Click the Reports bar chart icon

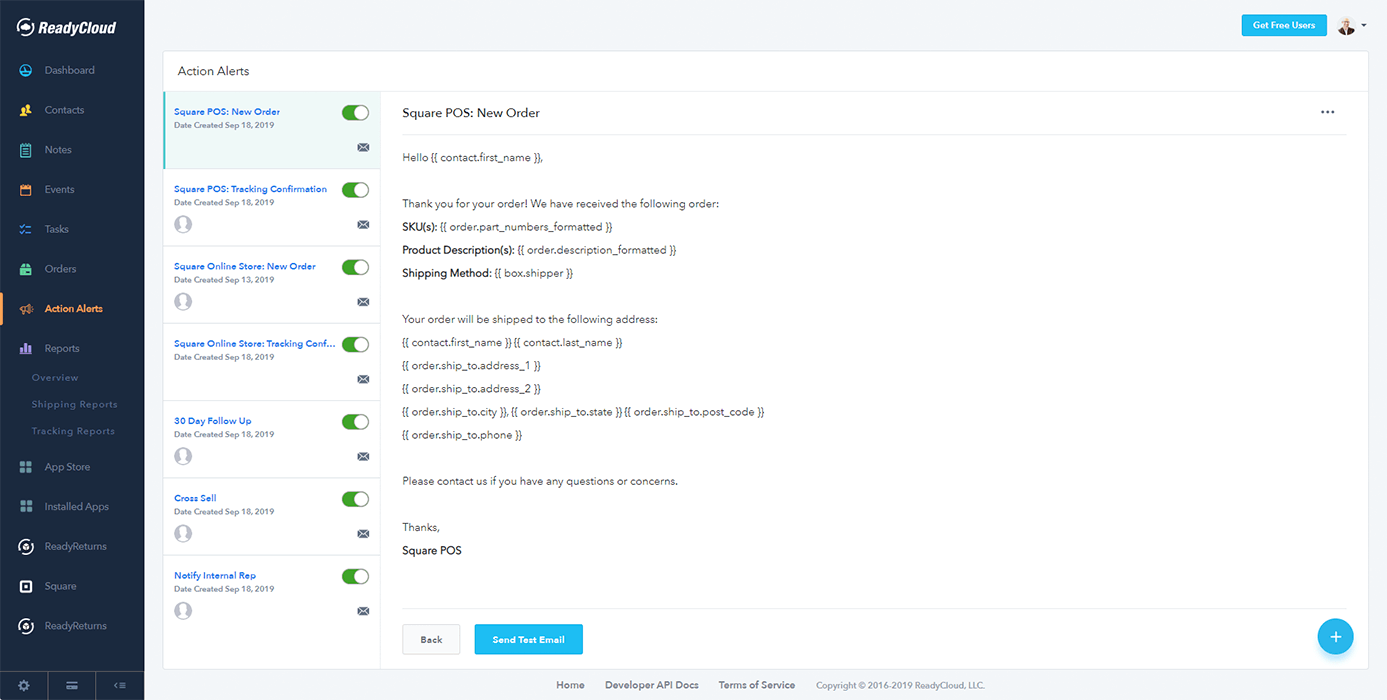coord(26,349)
